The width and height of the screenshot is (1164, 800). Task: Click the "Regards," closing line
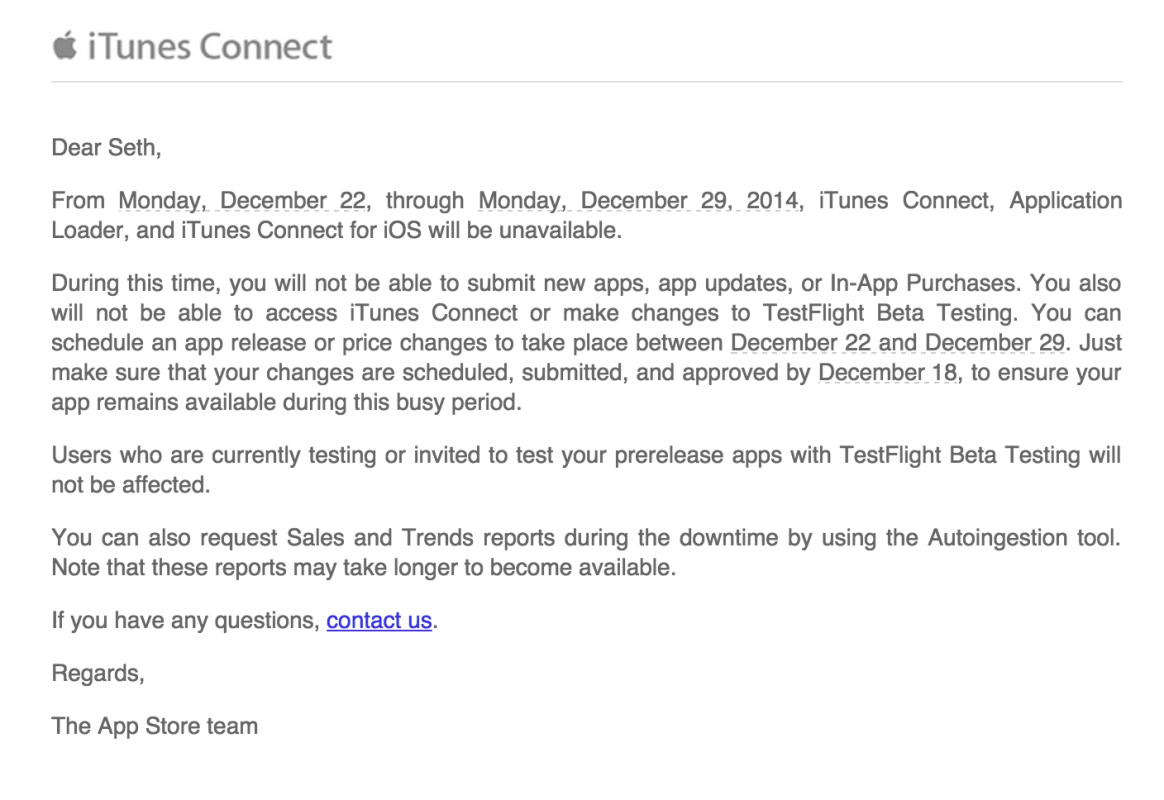pyautogui.click(x=98, y=673)
